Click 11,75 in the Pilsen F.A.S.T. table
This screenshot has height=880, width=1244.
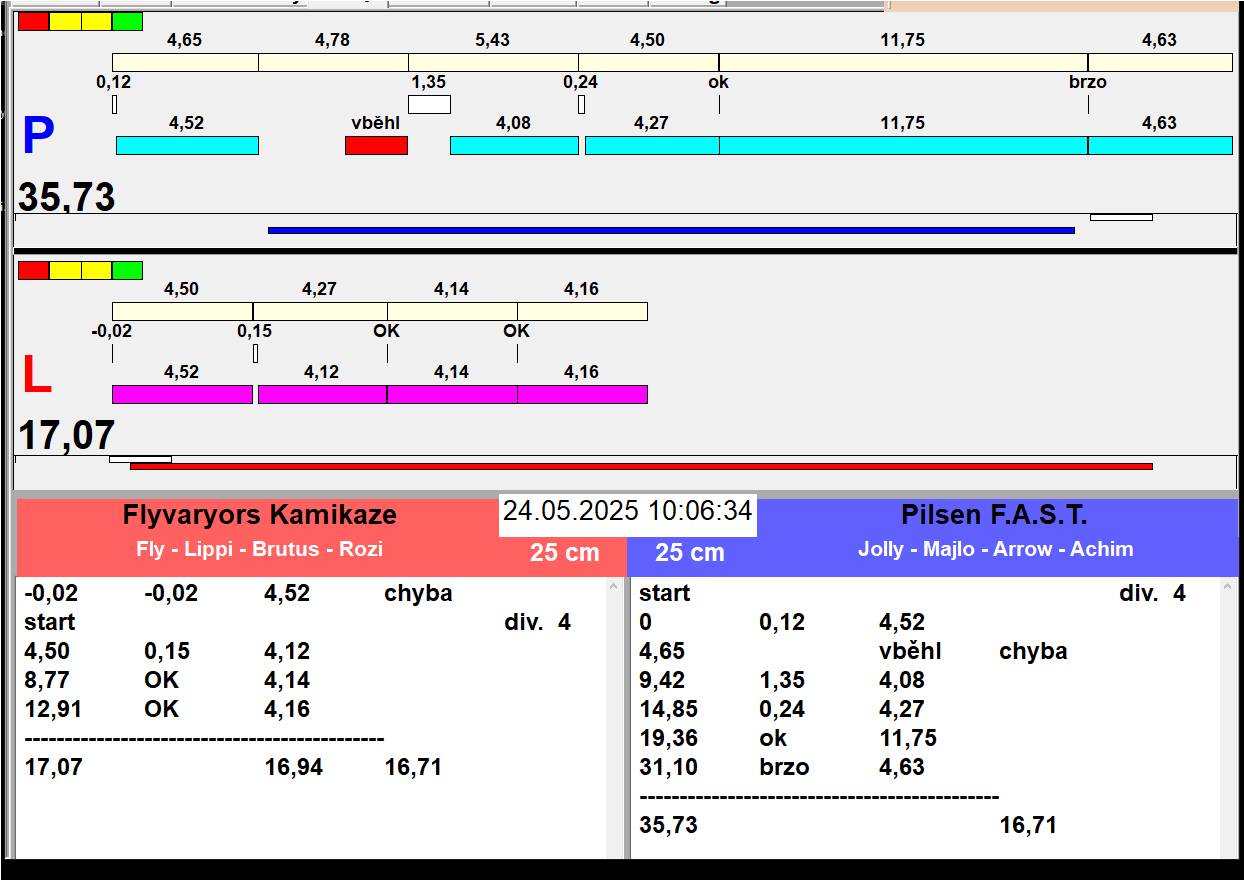click(x=908, y=738)
